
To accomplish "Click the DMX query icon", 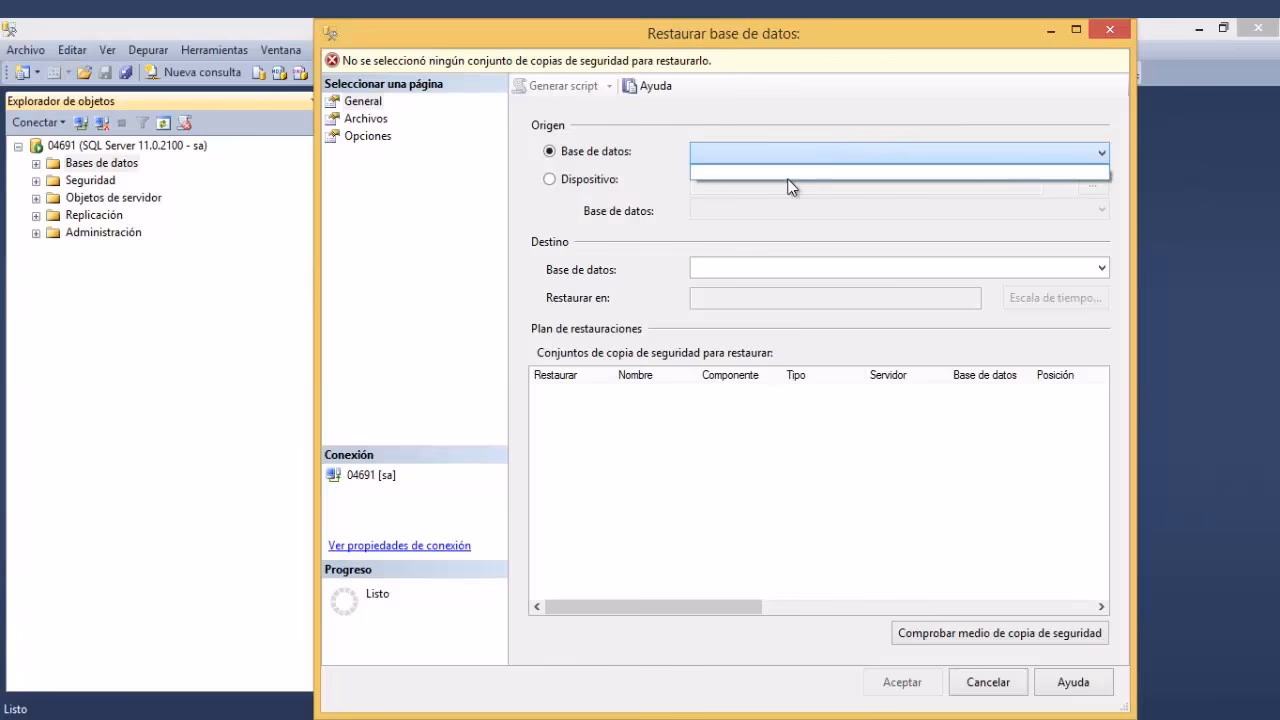I will [299, 72].
